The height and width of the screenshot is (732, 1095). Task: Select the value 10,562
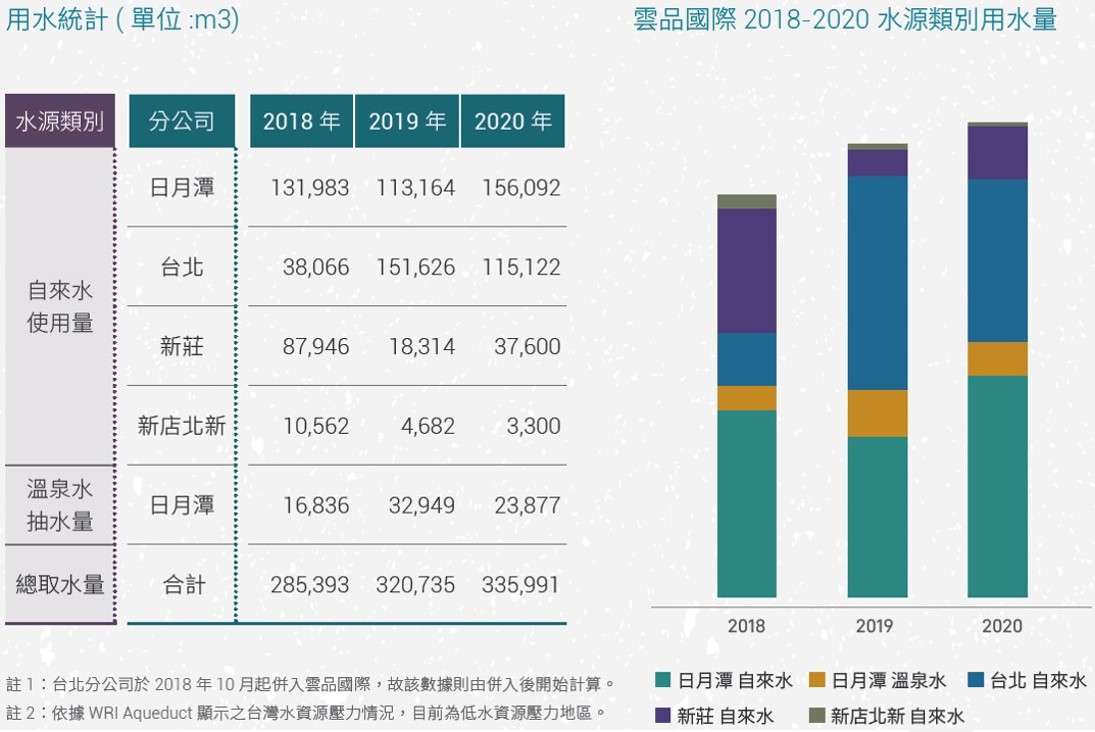316,425
